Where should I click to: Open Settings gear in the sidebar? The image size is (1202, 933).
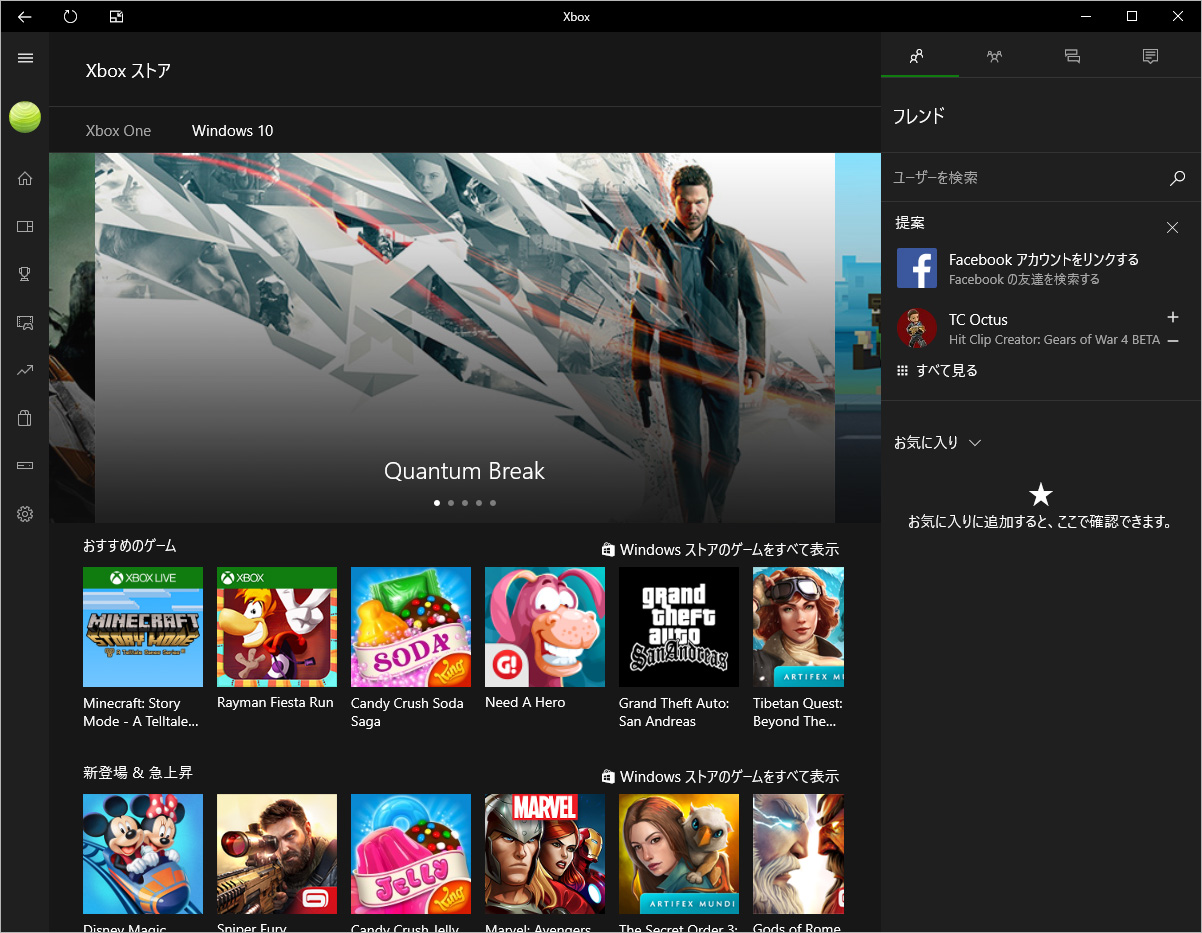click(x=25, y=514)
